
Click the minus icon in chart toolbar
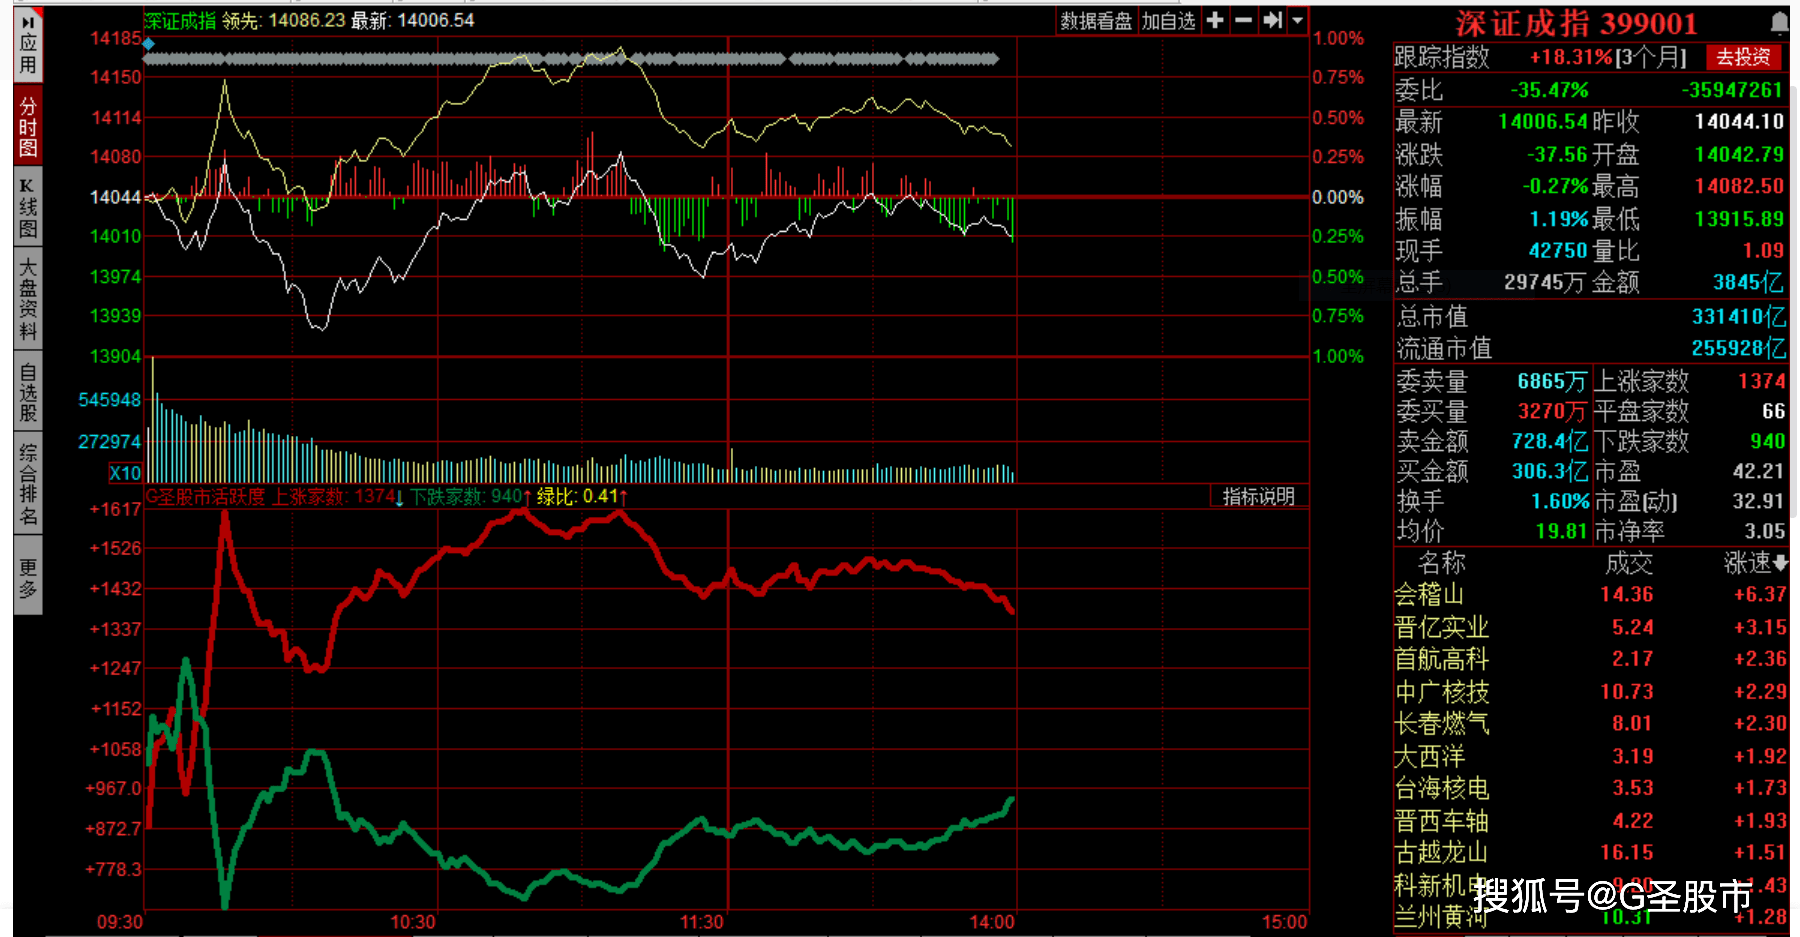[x=1243, y=20]
